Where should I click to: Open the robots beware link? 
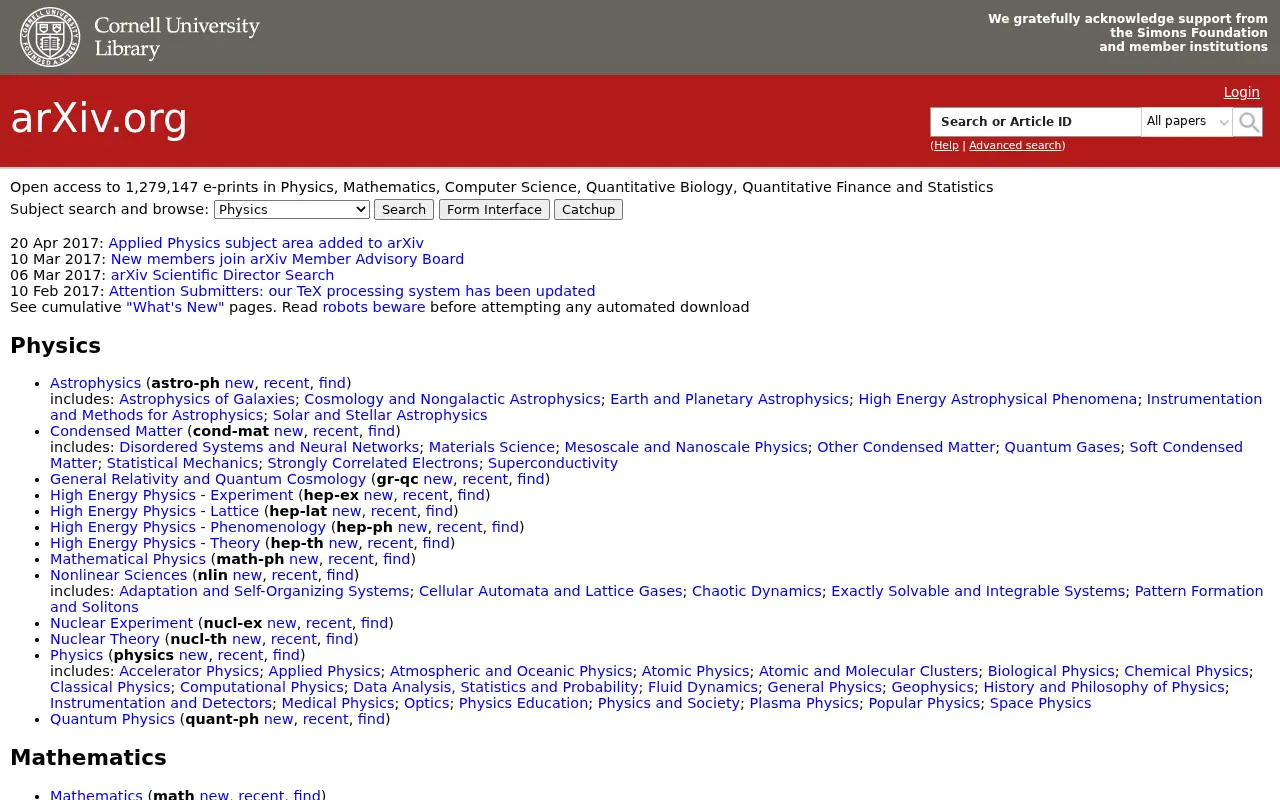pos(373,307)
